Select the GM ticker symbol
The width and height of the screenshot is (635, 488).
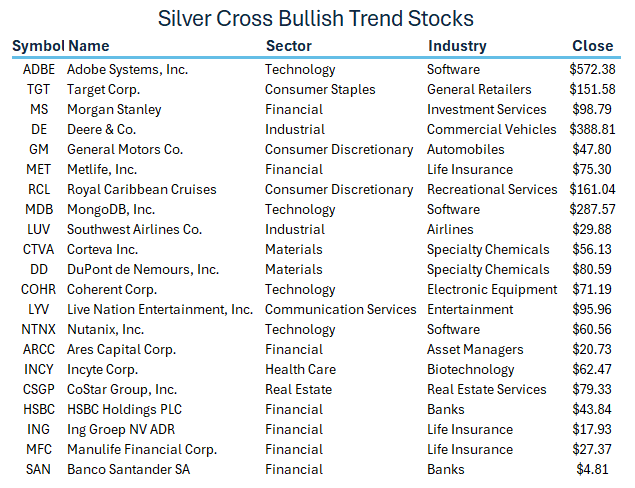39,150
